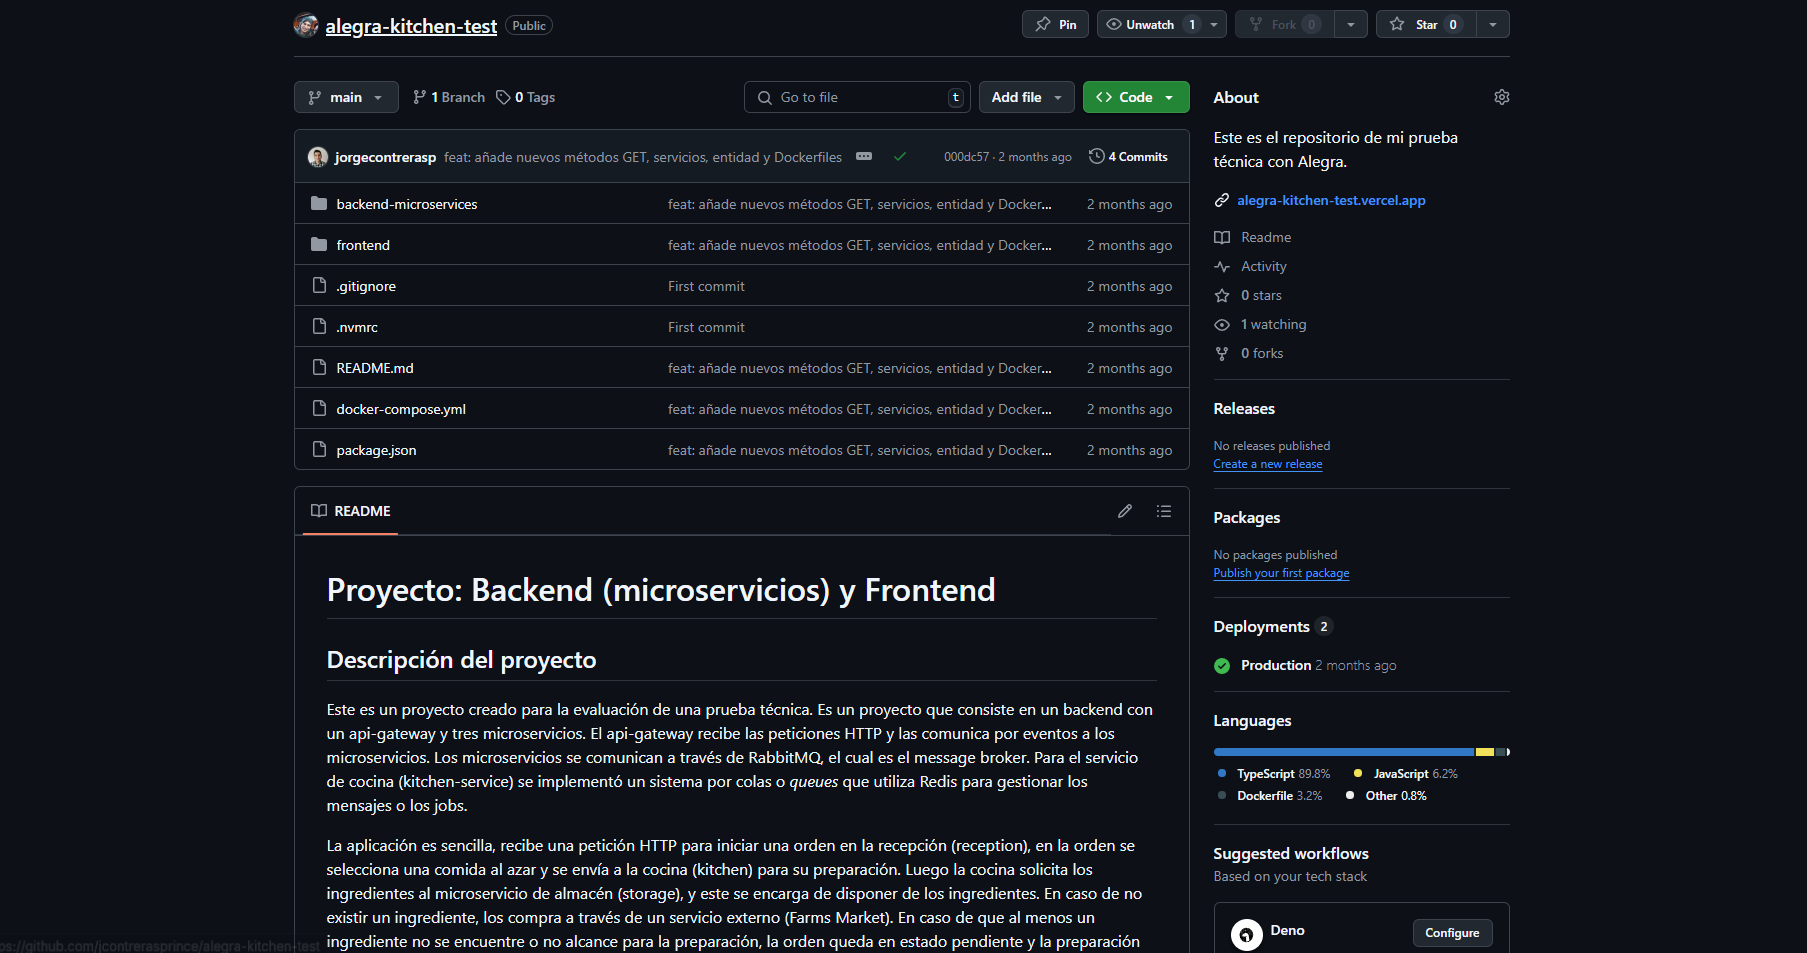This screenshot has width=1807, height=953.
Task: Click JavaScript yellow segment in languages bar
Action: click(1485, 752)
